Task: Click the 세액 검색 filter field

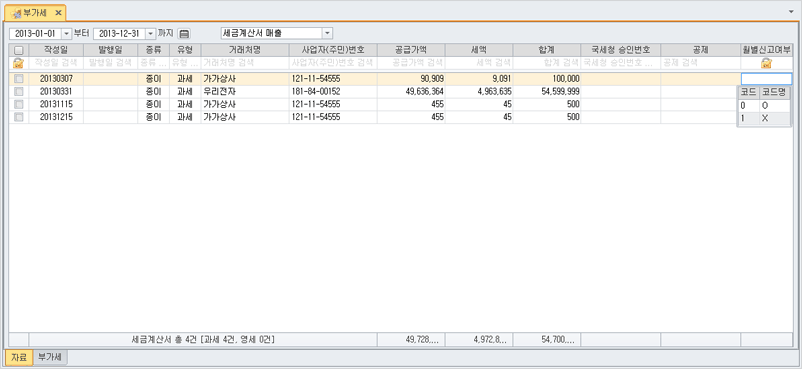Action: coord(479,63)
